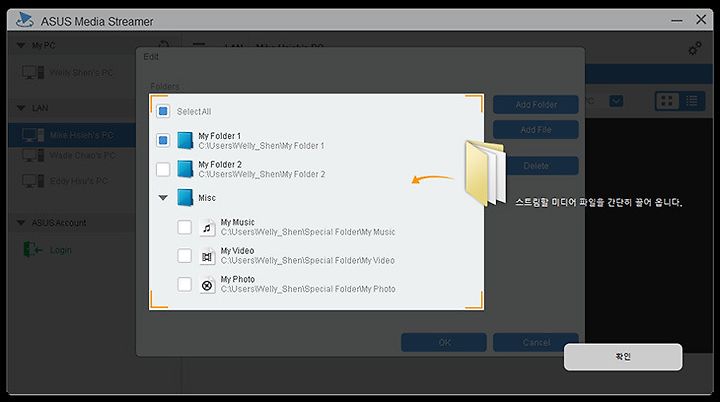Viewport: 720px width, 402px height.
Task: Switch to list view icon
Action: click(x=692, y=101)
